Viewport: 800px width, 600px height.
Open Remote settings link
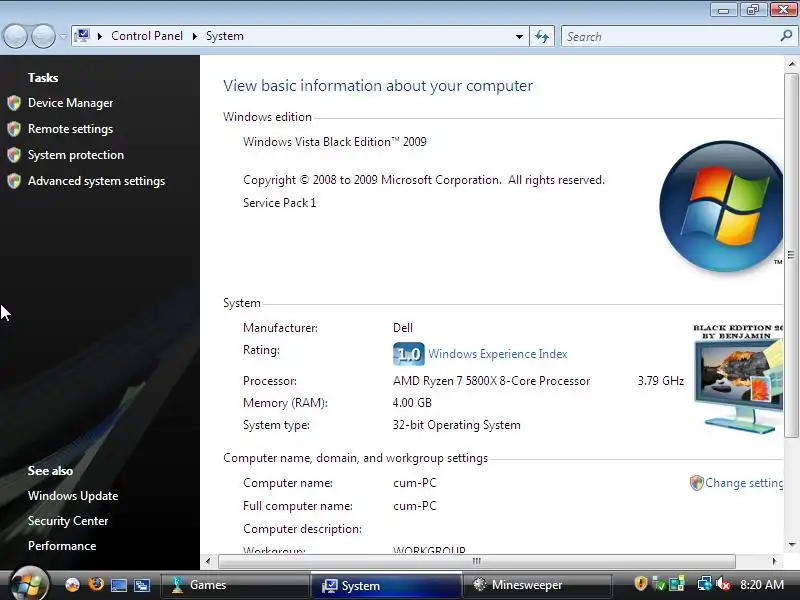[70, 129]
